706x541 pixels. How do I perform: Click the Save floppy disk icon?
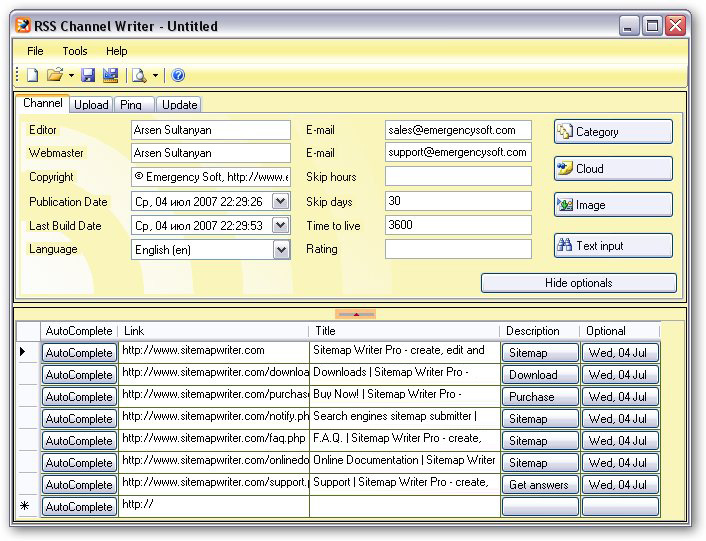pyautogui.click(x=88, y=75)
